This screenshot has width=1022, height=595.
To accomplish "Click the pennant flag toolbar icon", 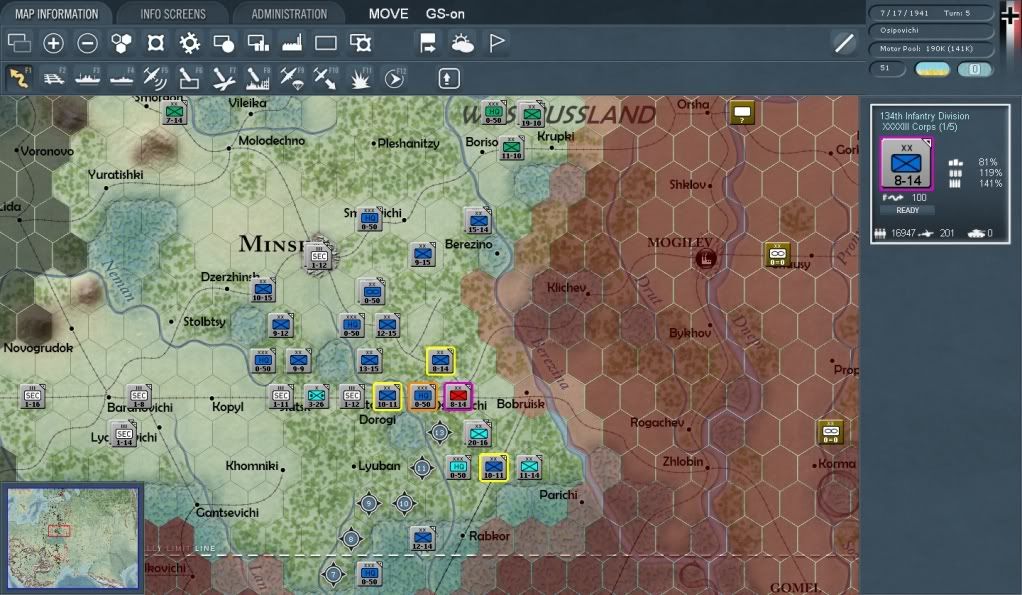I will [x=497, y=43].
